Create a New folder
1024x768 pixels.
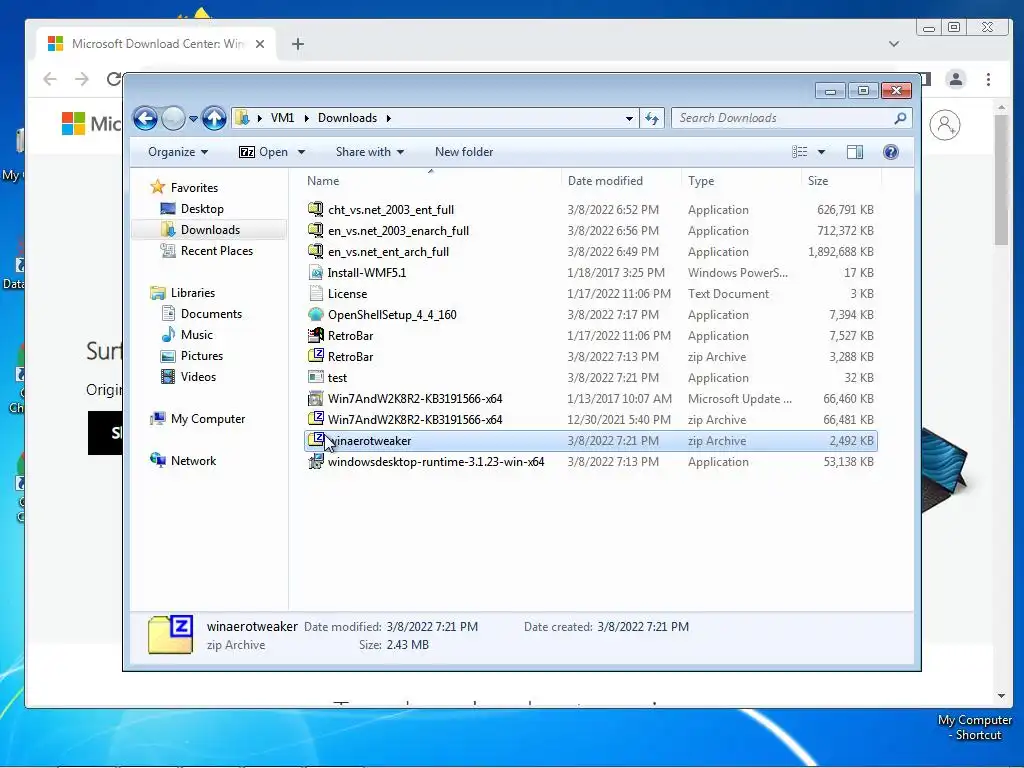pyautogui.click(x=464, y=152)
